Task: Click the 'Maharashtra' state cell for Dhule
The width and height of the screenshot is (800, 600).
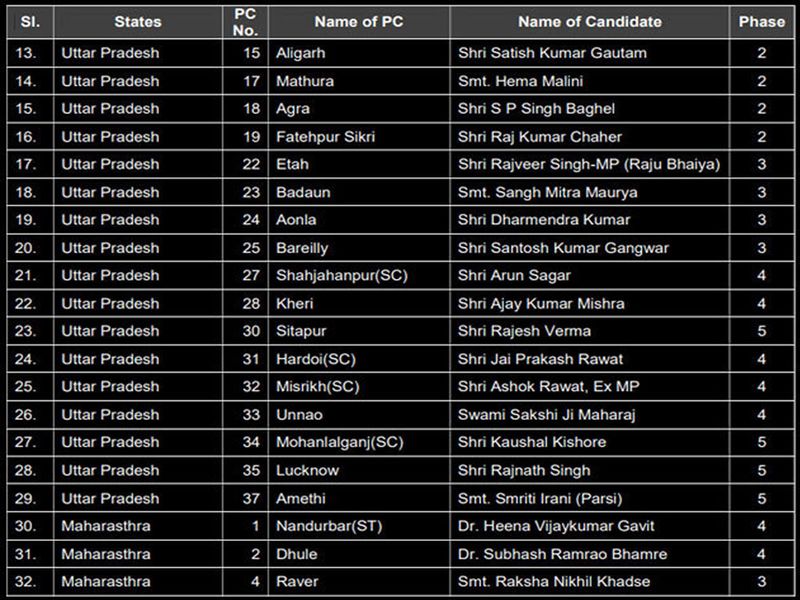Action: 104,554
